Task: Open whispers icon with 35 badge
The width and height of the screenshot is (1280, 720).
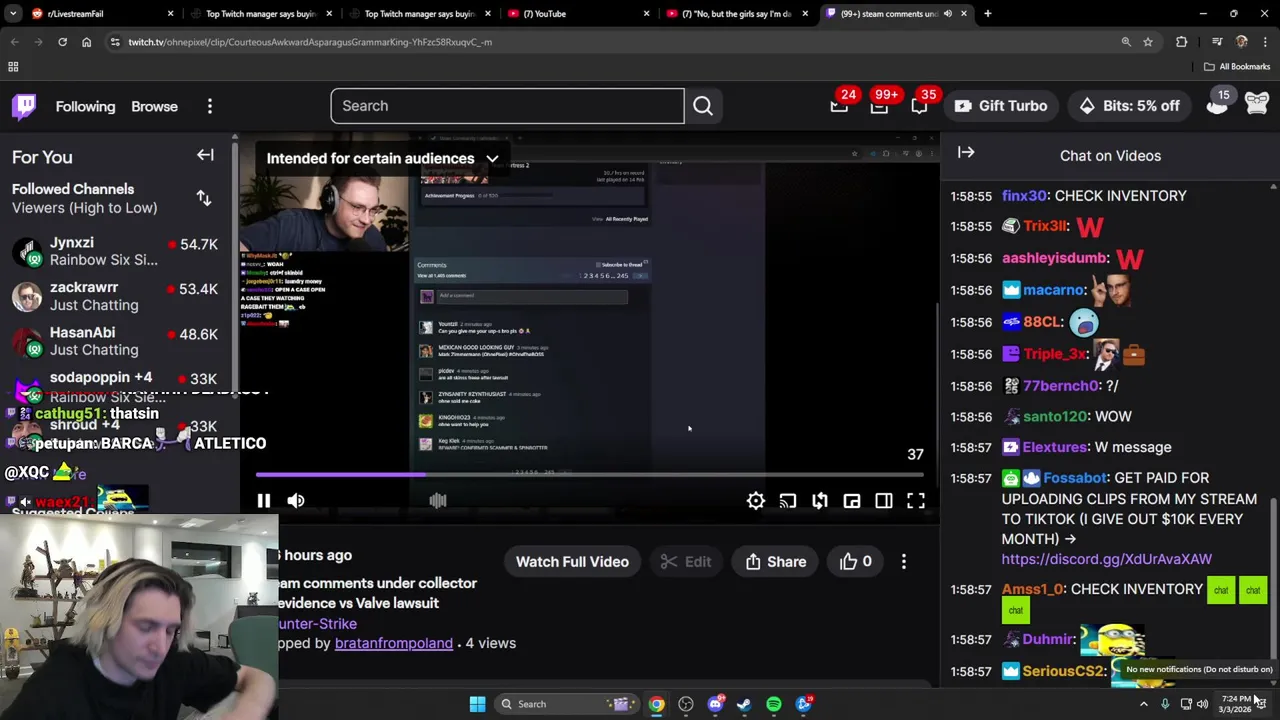Action: tap(919, 106)
